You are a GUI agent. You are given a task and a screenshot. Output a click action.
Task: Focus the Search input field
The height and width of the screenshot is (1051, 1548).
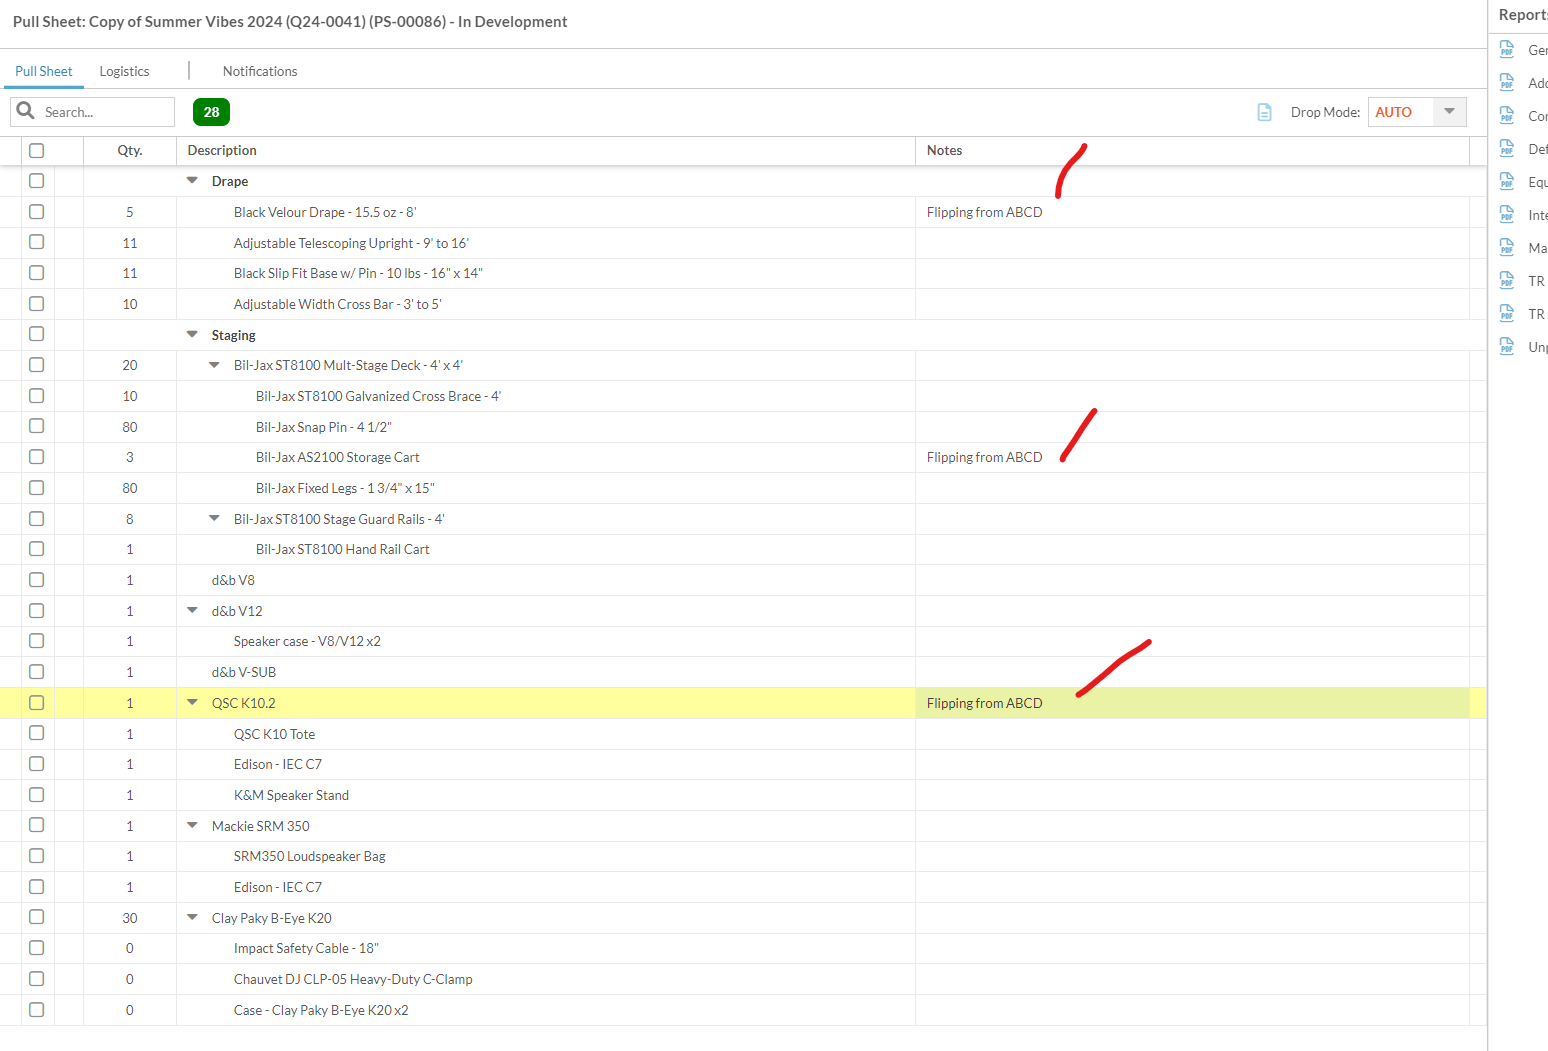(x=105, y=112)
